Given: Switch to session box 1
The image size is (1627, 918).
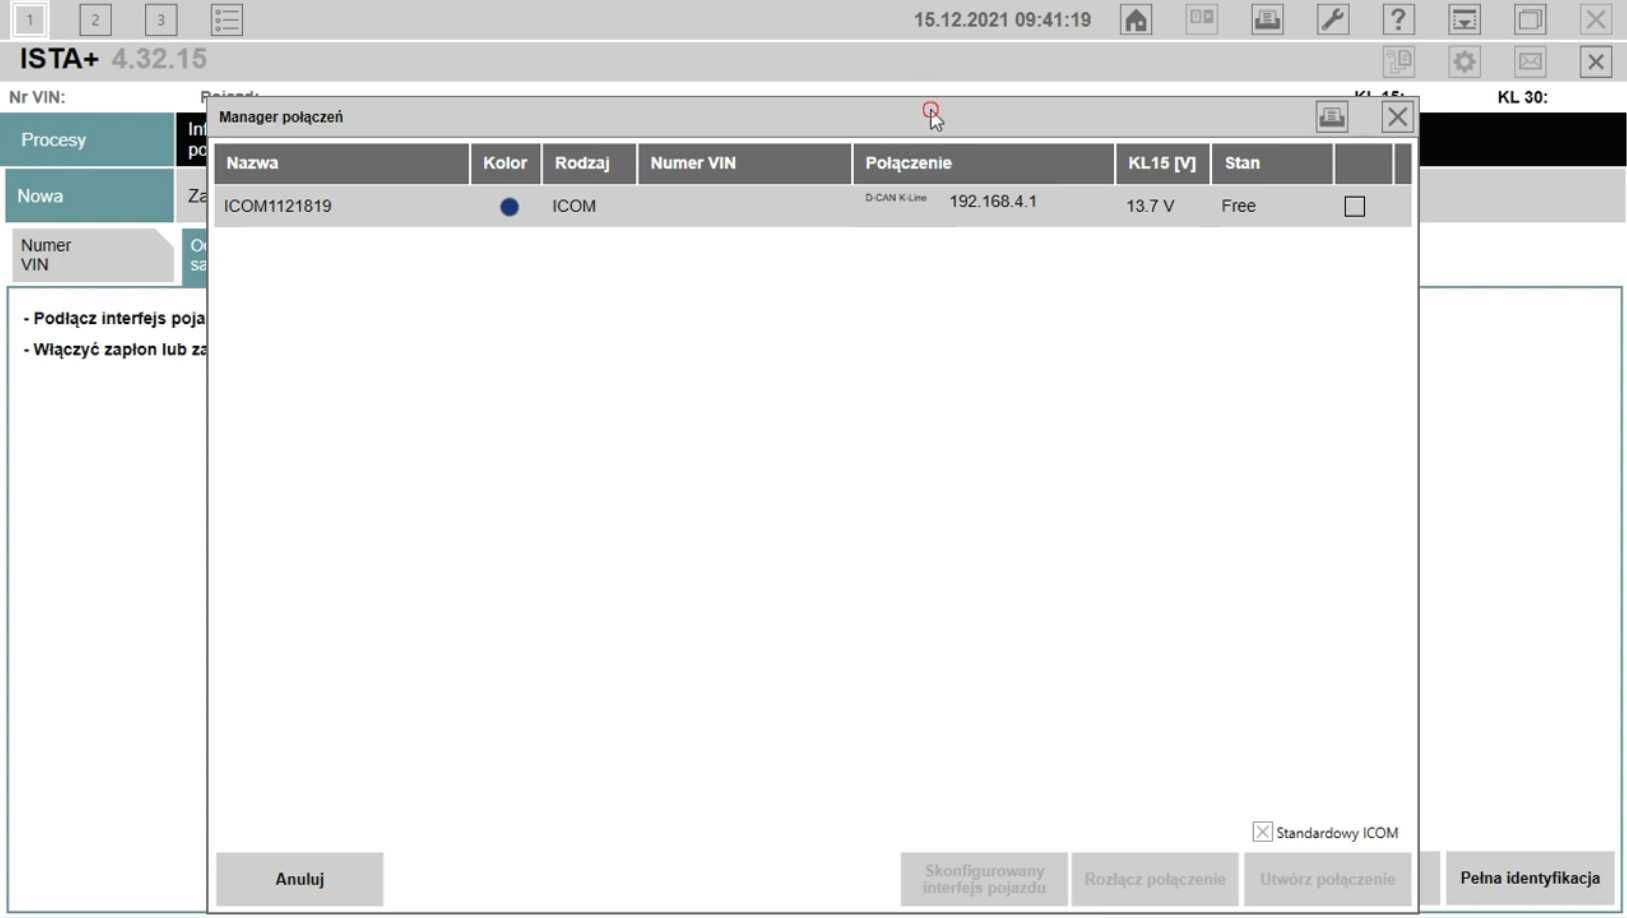Looking at the screenshot, I should coord(29,20).
